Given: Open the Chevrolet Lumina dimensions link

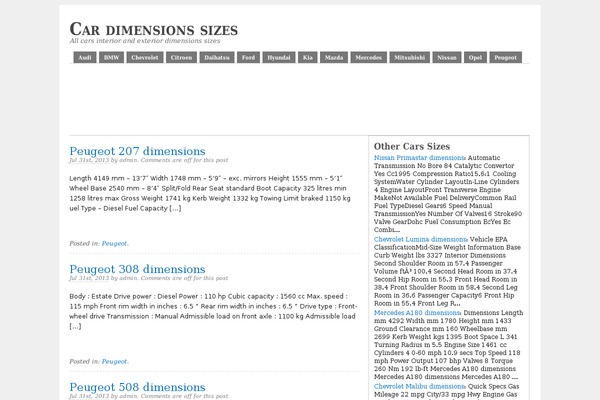Looking at the screenshot, I should 420,239.
